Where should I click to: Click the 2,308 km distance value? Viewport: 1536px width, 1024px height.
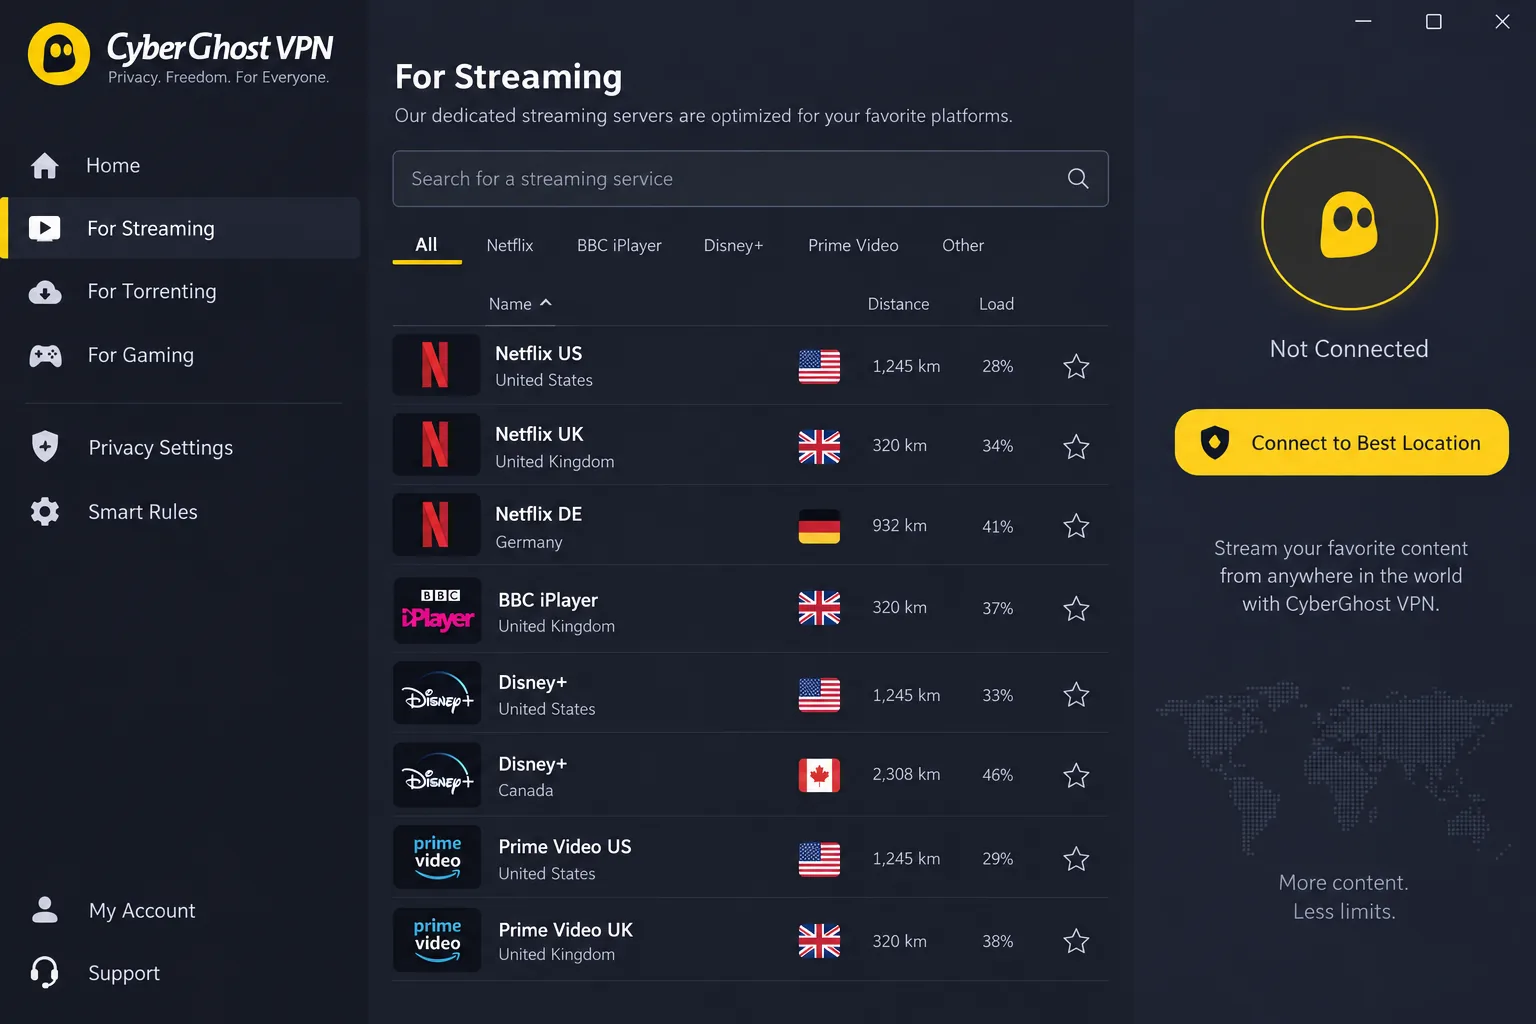(x=906, y=774)
